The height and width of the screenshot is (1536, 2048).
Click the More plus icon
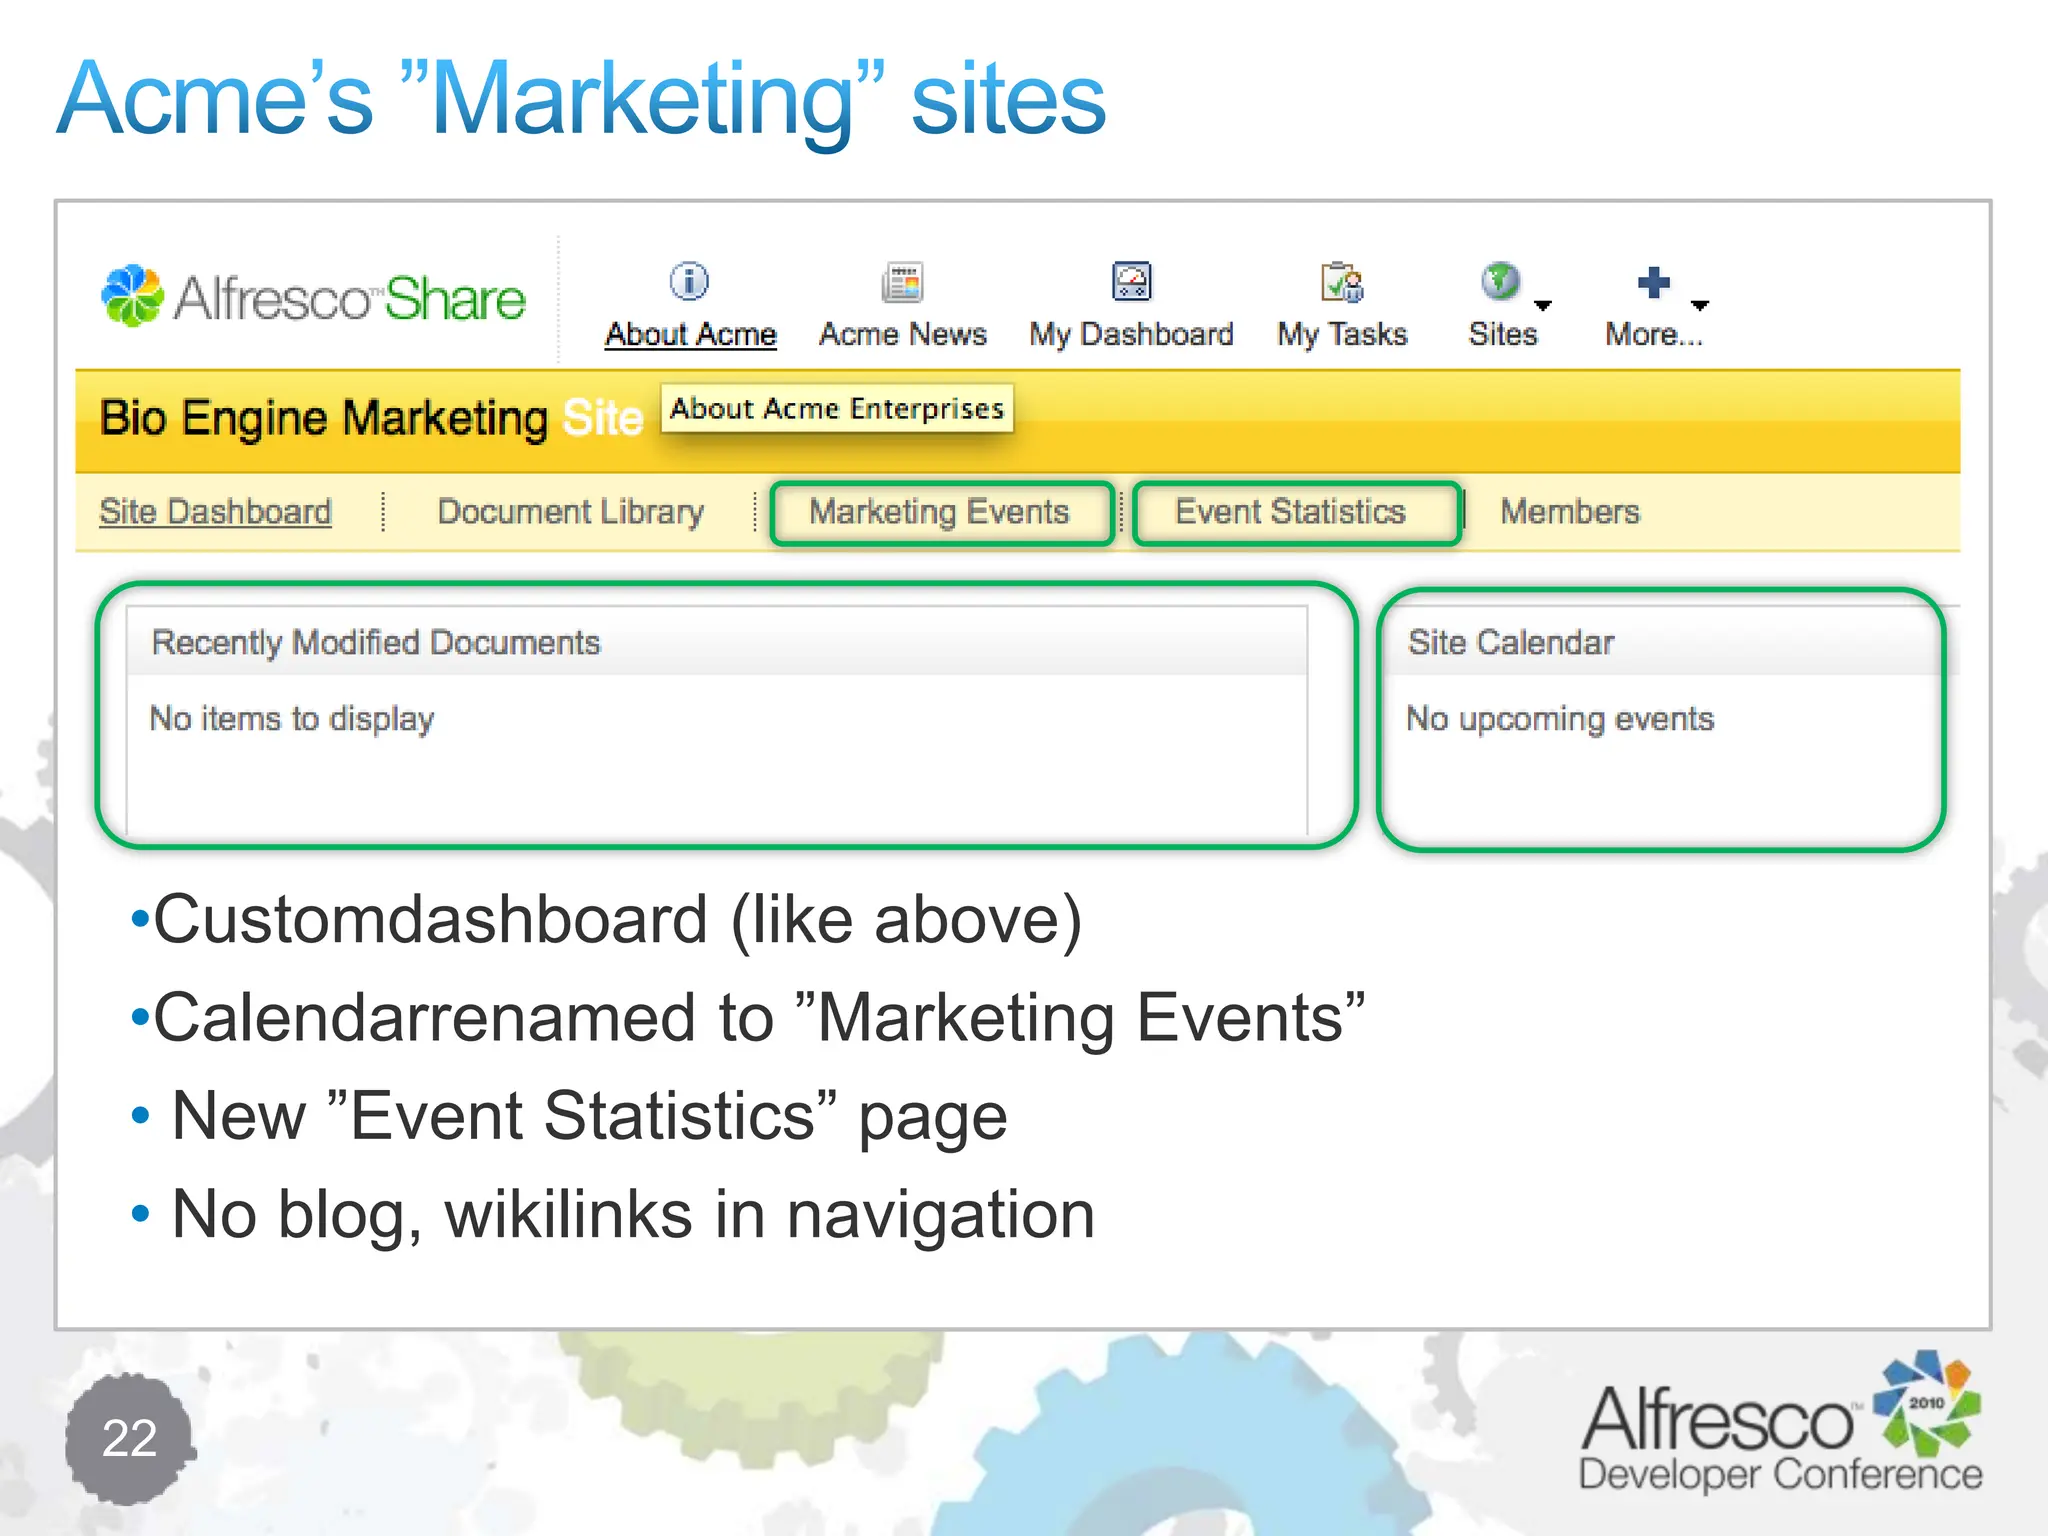(1653, 282)
